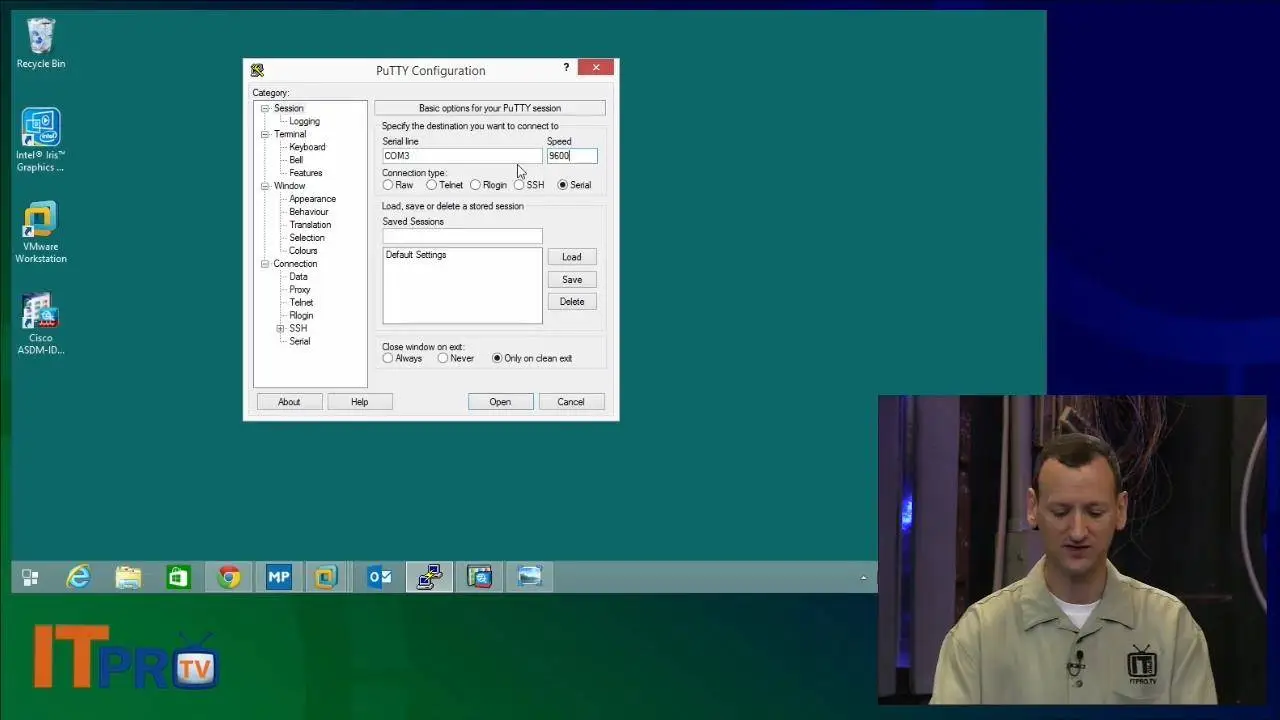Select Session category
This screenshot has width=1280, height=720.
pos(288,108)
